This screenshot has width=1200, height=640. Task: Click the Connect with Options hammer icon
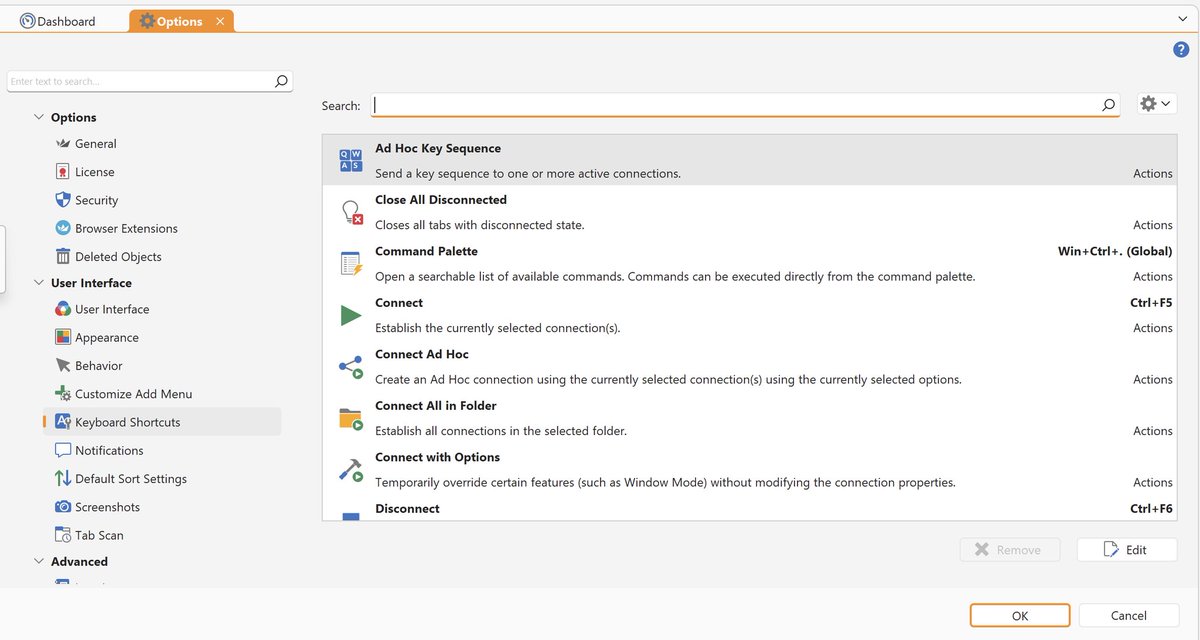(x=351, y=470)
